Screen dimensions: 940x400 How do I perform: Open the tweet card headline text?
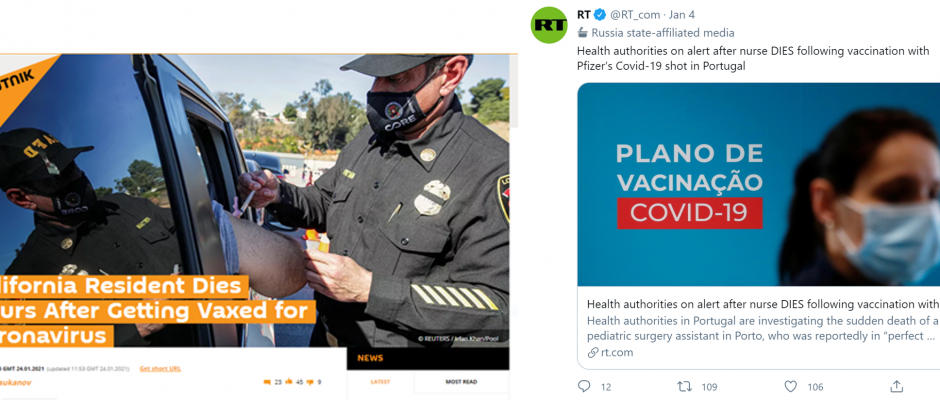pos(763,304)
